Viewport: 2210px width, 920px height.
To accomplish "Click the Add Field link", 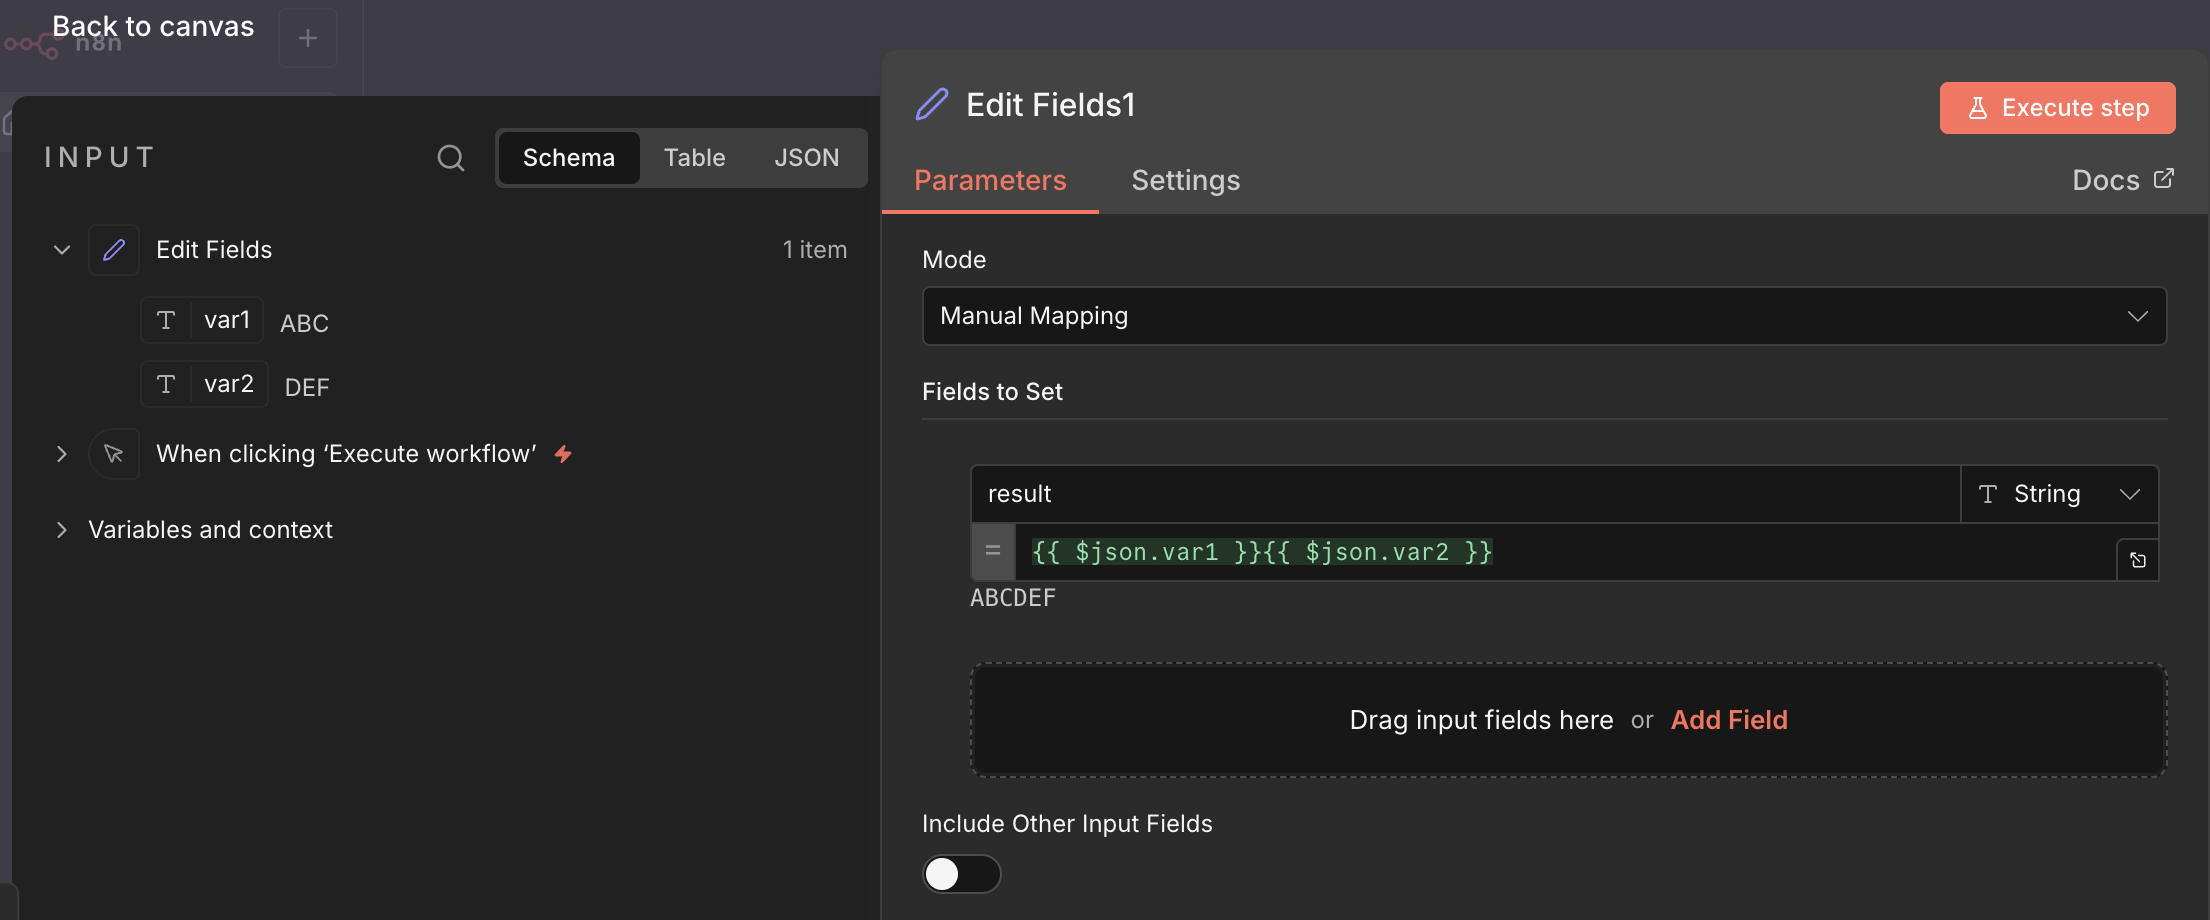I will (1729, 720).
